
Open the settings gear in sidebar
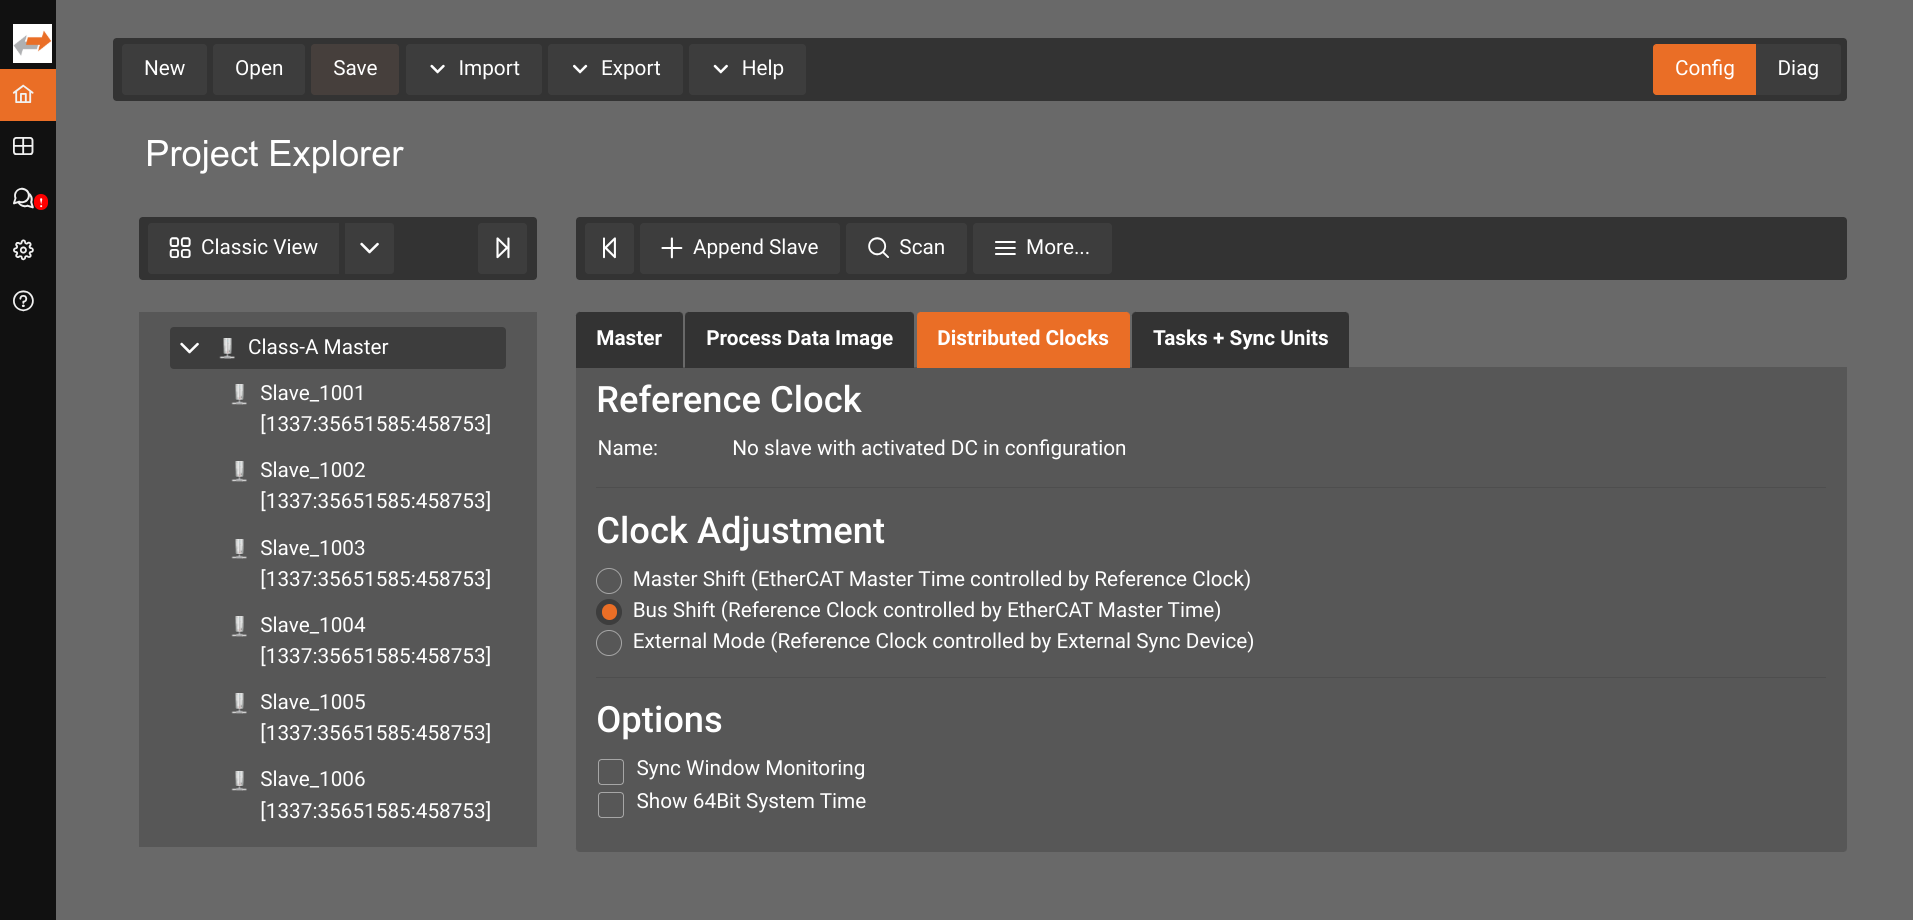24,250
